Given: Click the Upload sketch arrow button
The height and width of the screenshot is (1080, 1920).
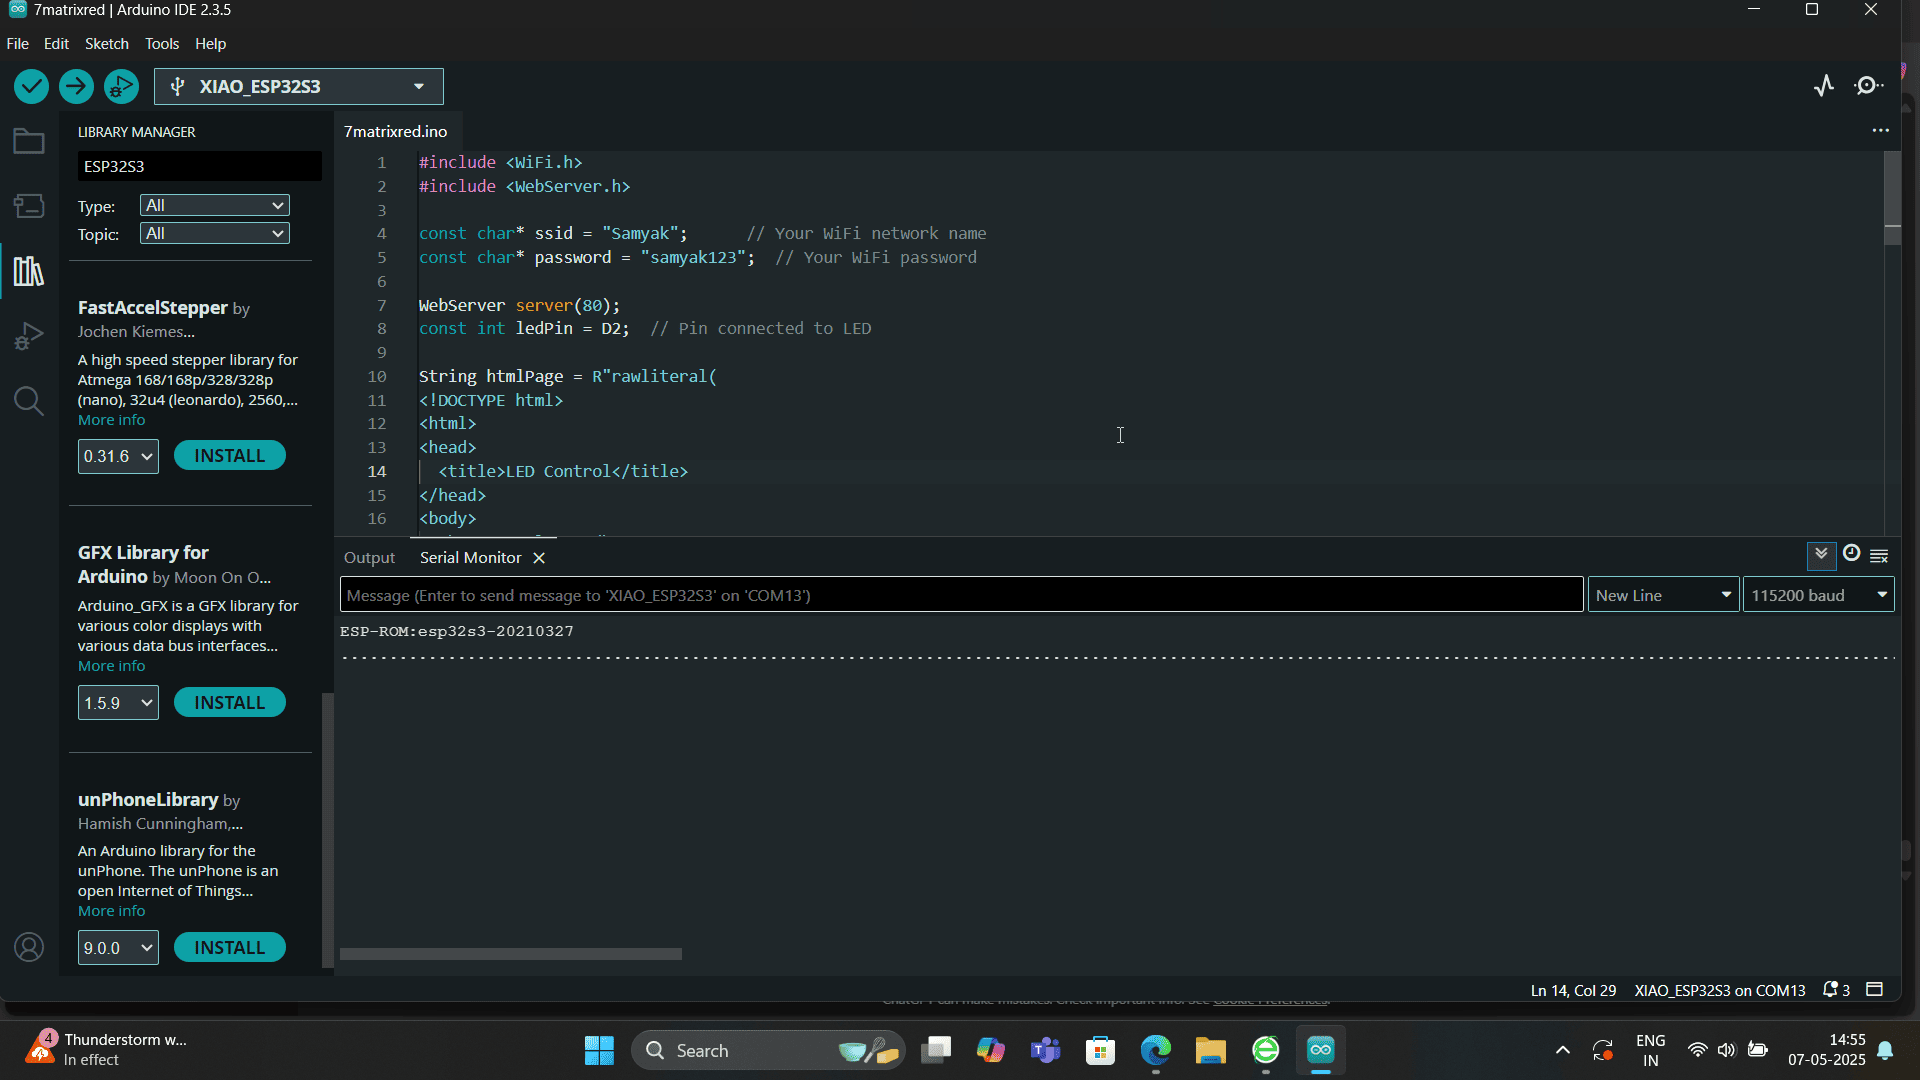Looking at the screenshot, I should 76,87.
